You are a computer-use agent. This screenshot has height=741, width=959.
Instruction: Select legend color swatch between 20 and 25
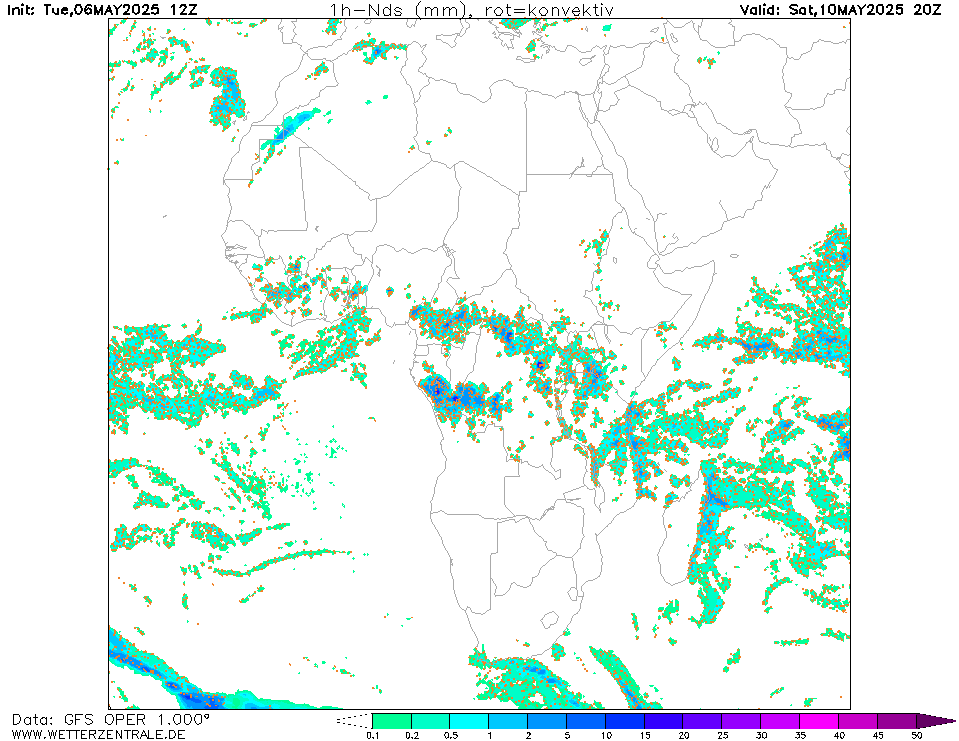point(703,721)
